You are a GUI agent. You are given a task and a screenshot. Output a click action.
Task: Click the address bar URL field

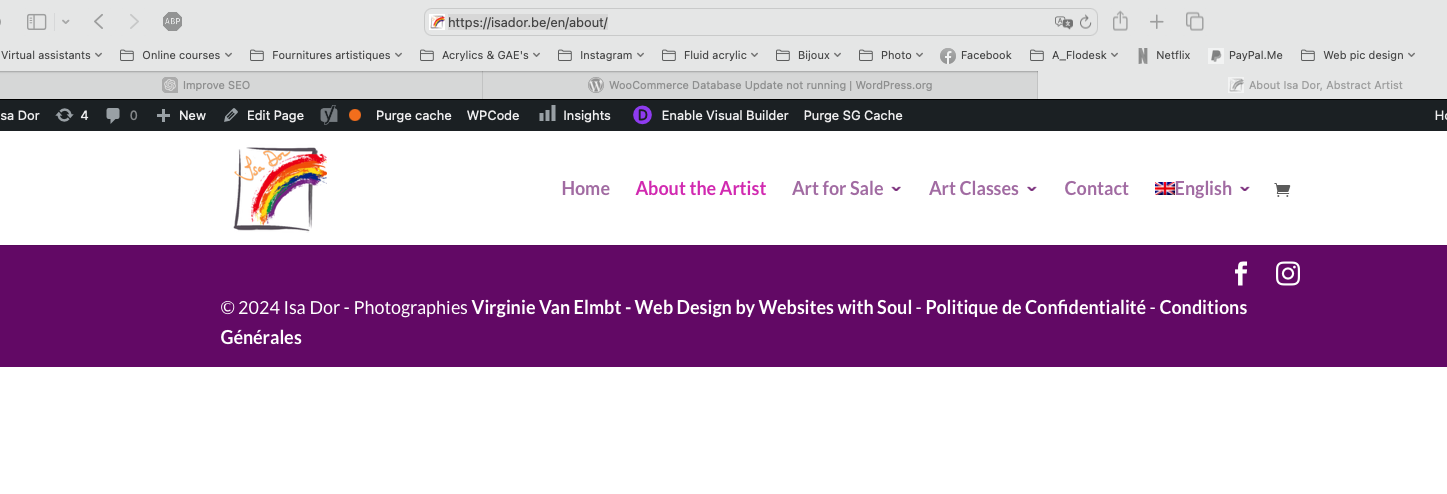pyautogui.click(x=740, y=22)
